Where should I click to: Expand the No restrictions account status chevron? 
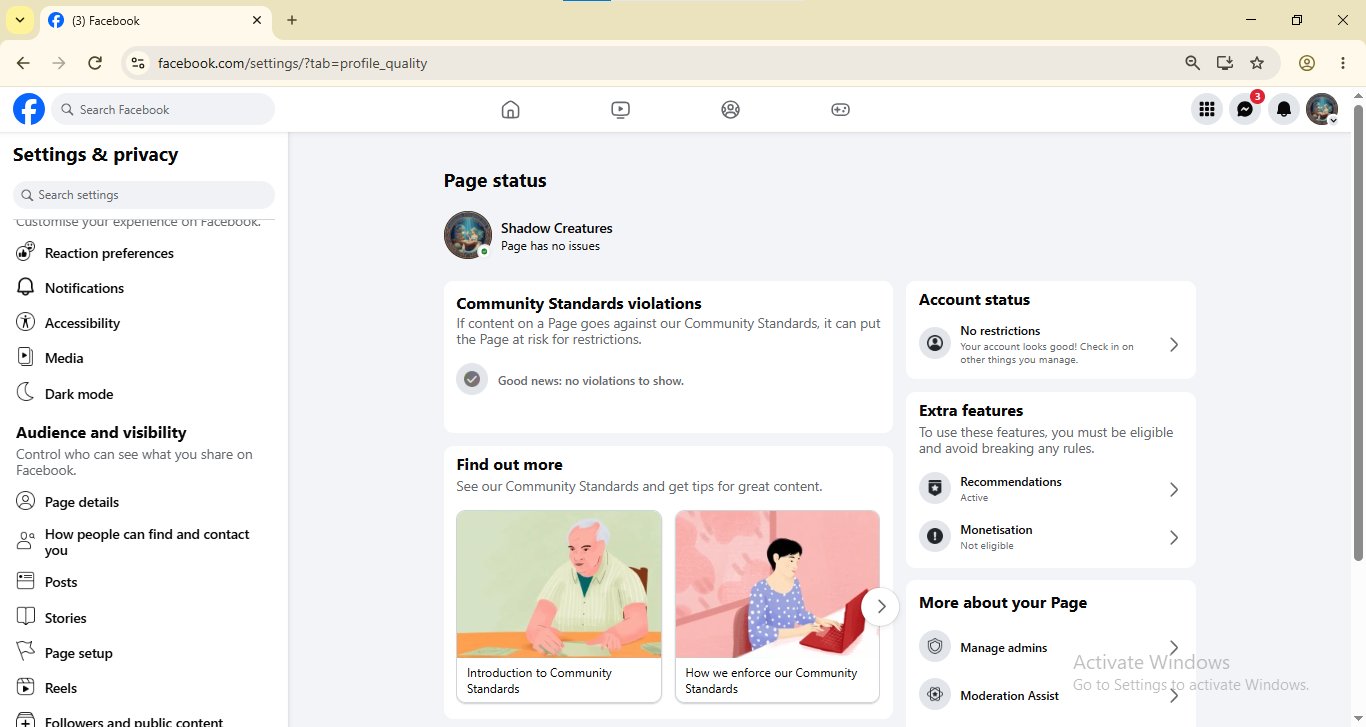click(1174, 344)
